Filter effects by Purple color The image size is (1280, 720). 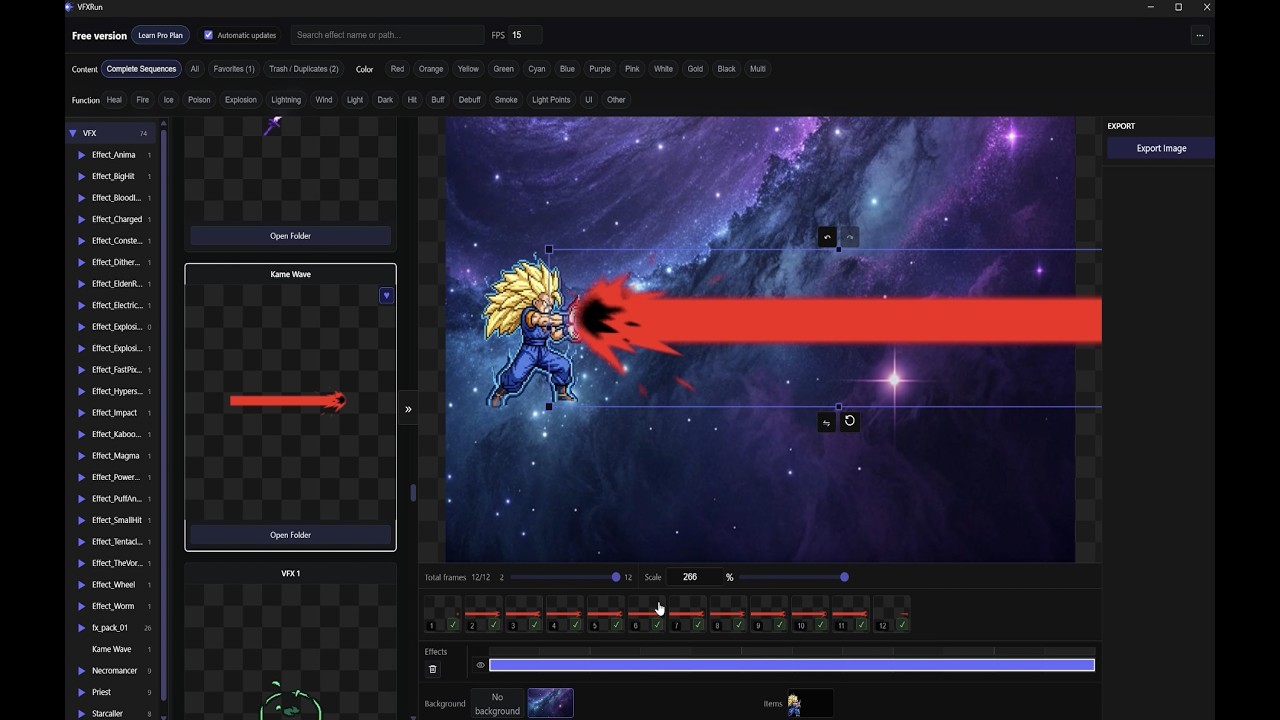[600, 69]
